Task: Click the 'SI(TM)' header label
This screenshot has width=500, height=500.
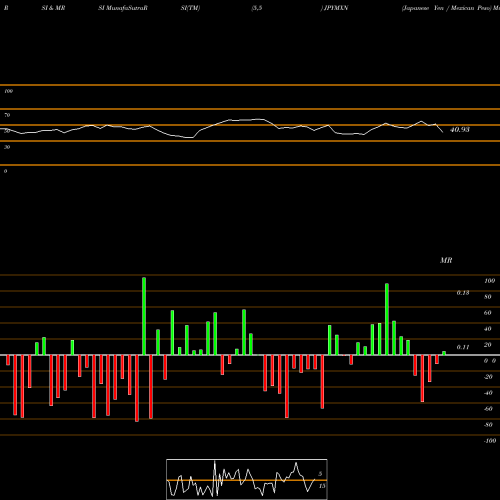Action: tap(190, 8)
